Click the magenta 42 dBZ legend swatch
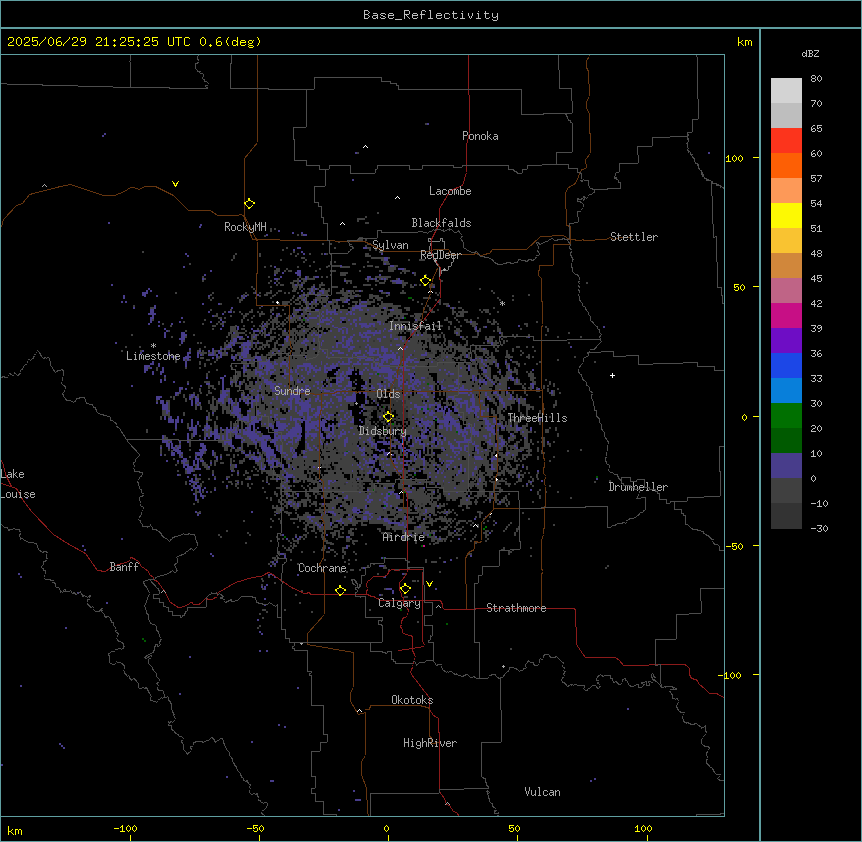Screen dimensions: 862x842 (x=786, y=315)
